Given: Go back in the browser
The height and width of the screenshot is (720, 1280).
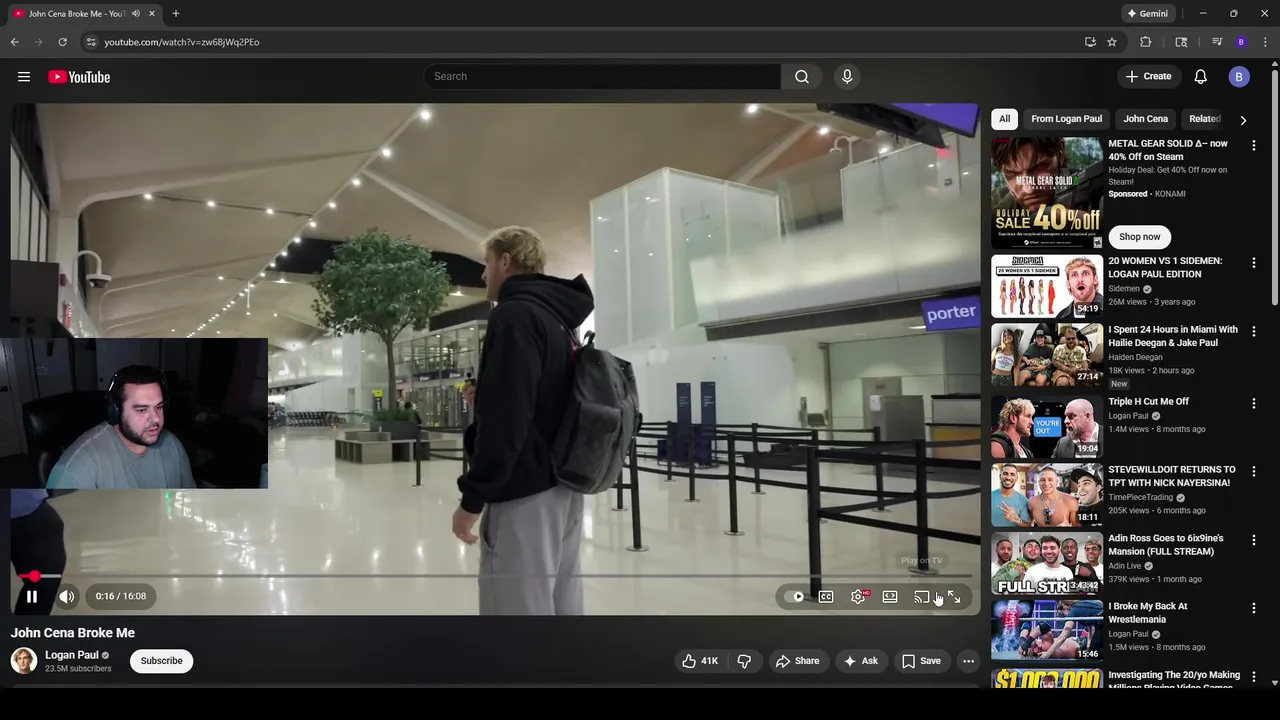Looking at the screenshot, I should click(14, 42).
